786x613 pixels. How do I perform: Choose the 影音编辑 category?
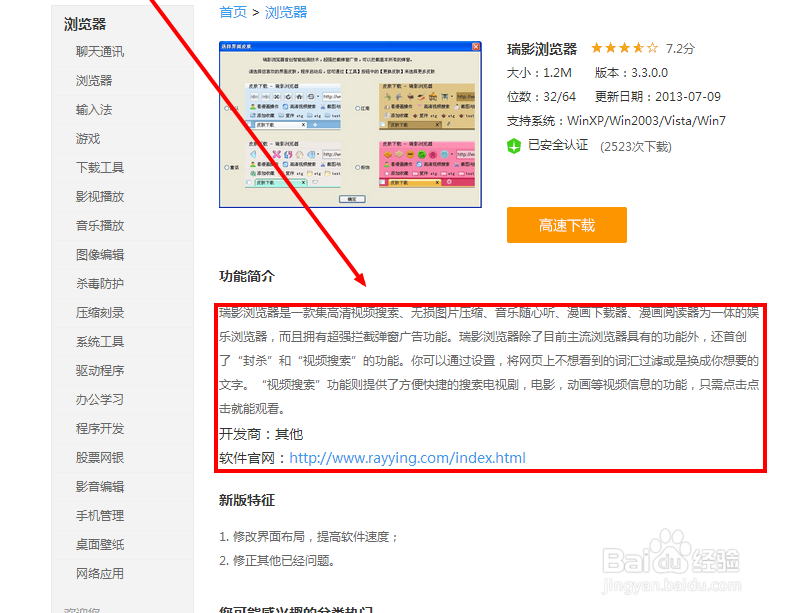[100, 487]
